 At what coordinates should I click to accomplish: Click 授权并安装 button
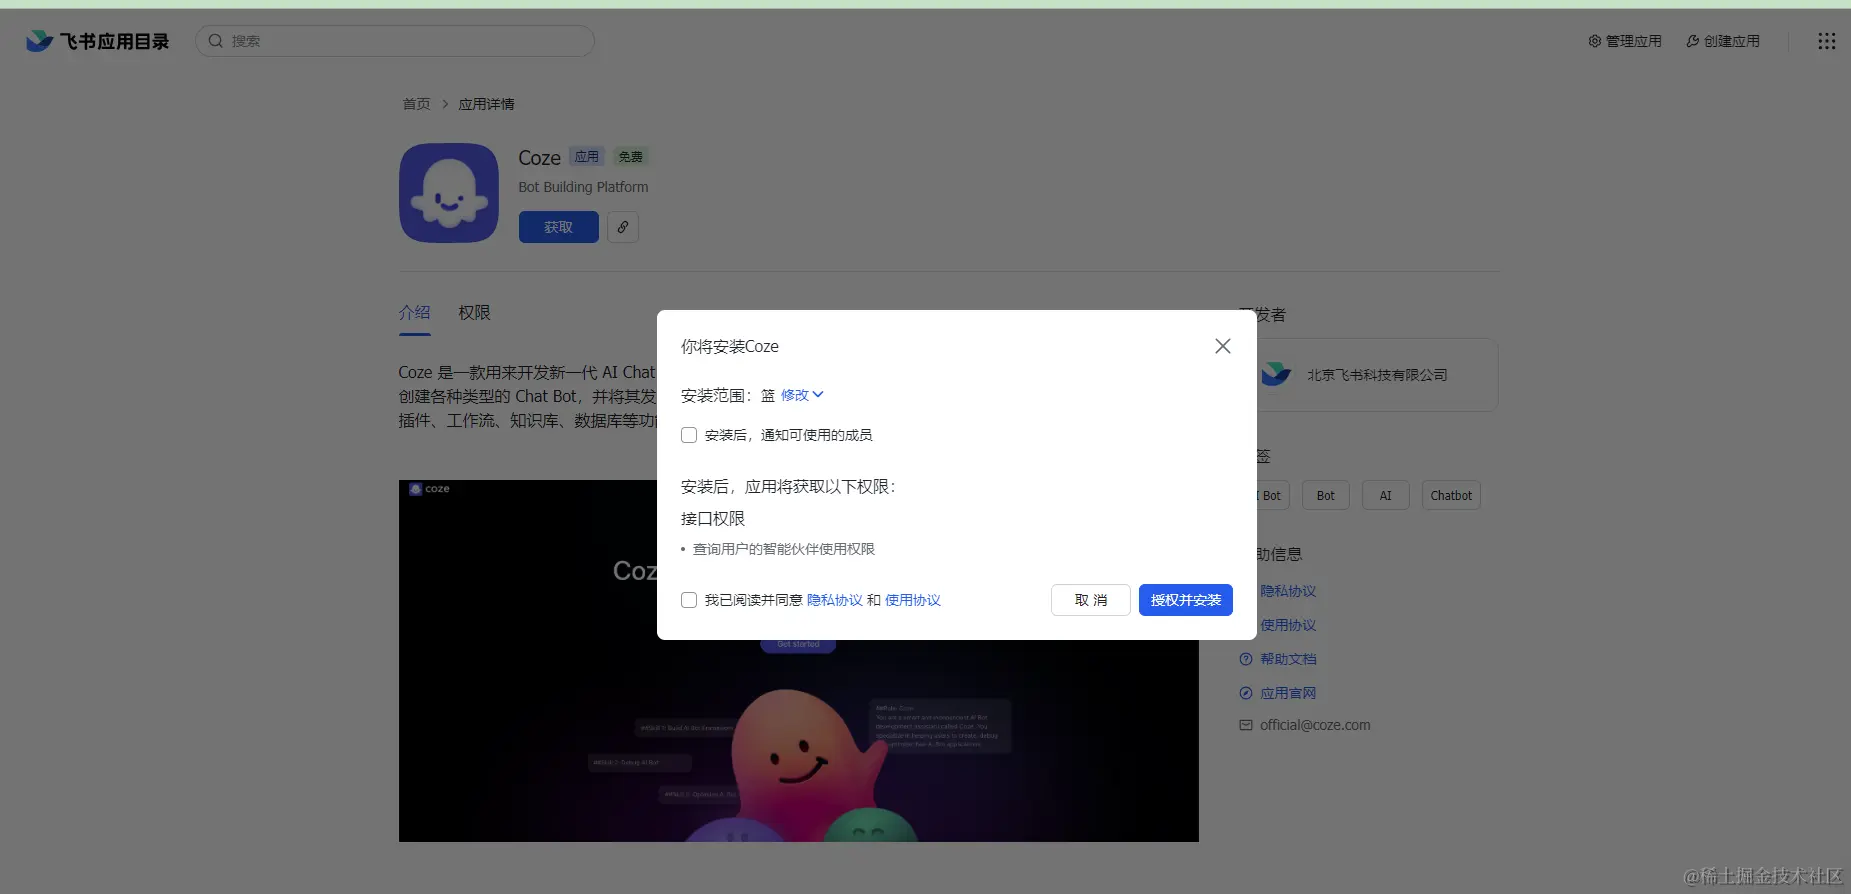tap(1186, 600)
